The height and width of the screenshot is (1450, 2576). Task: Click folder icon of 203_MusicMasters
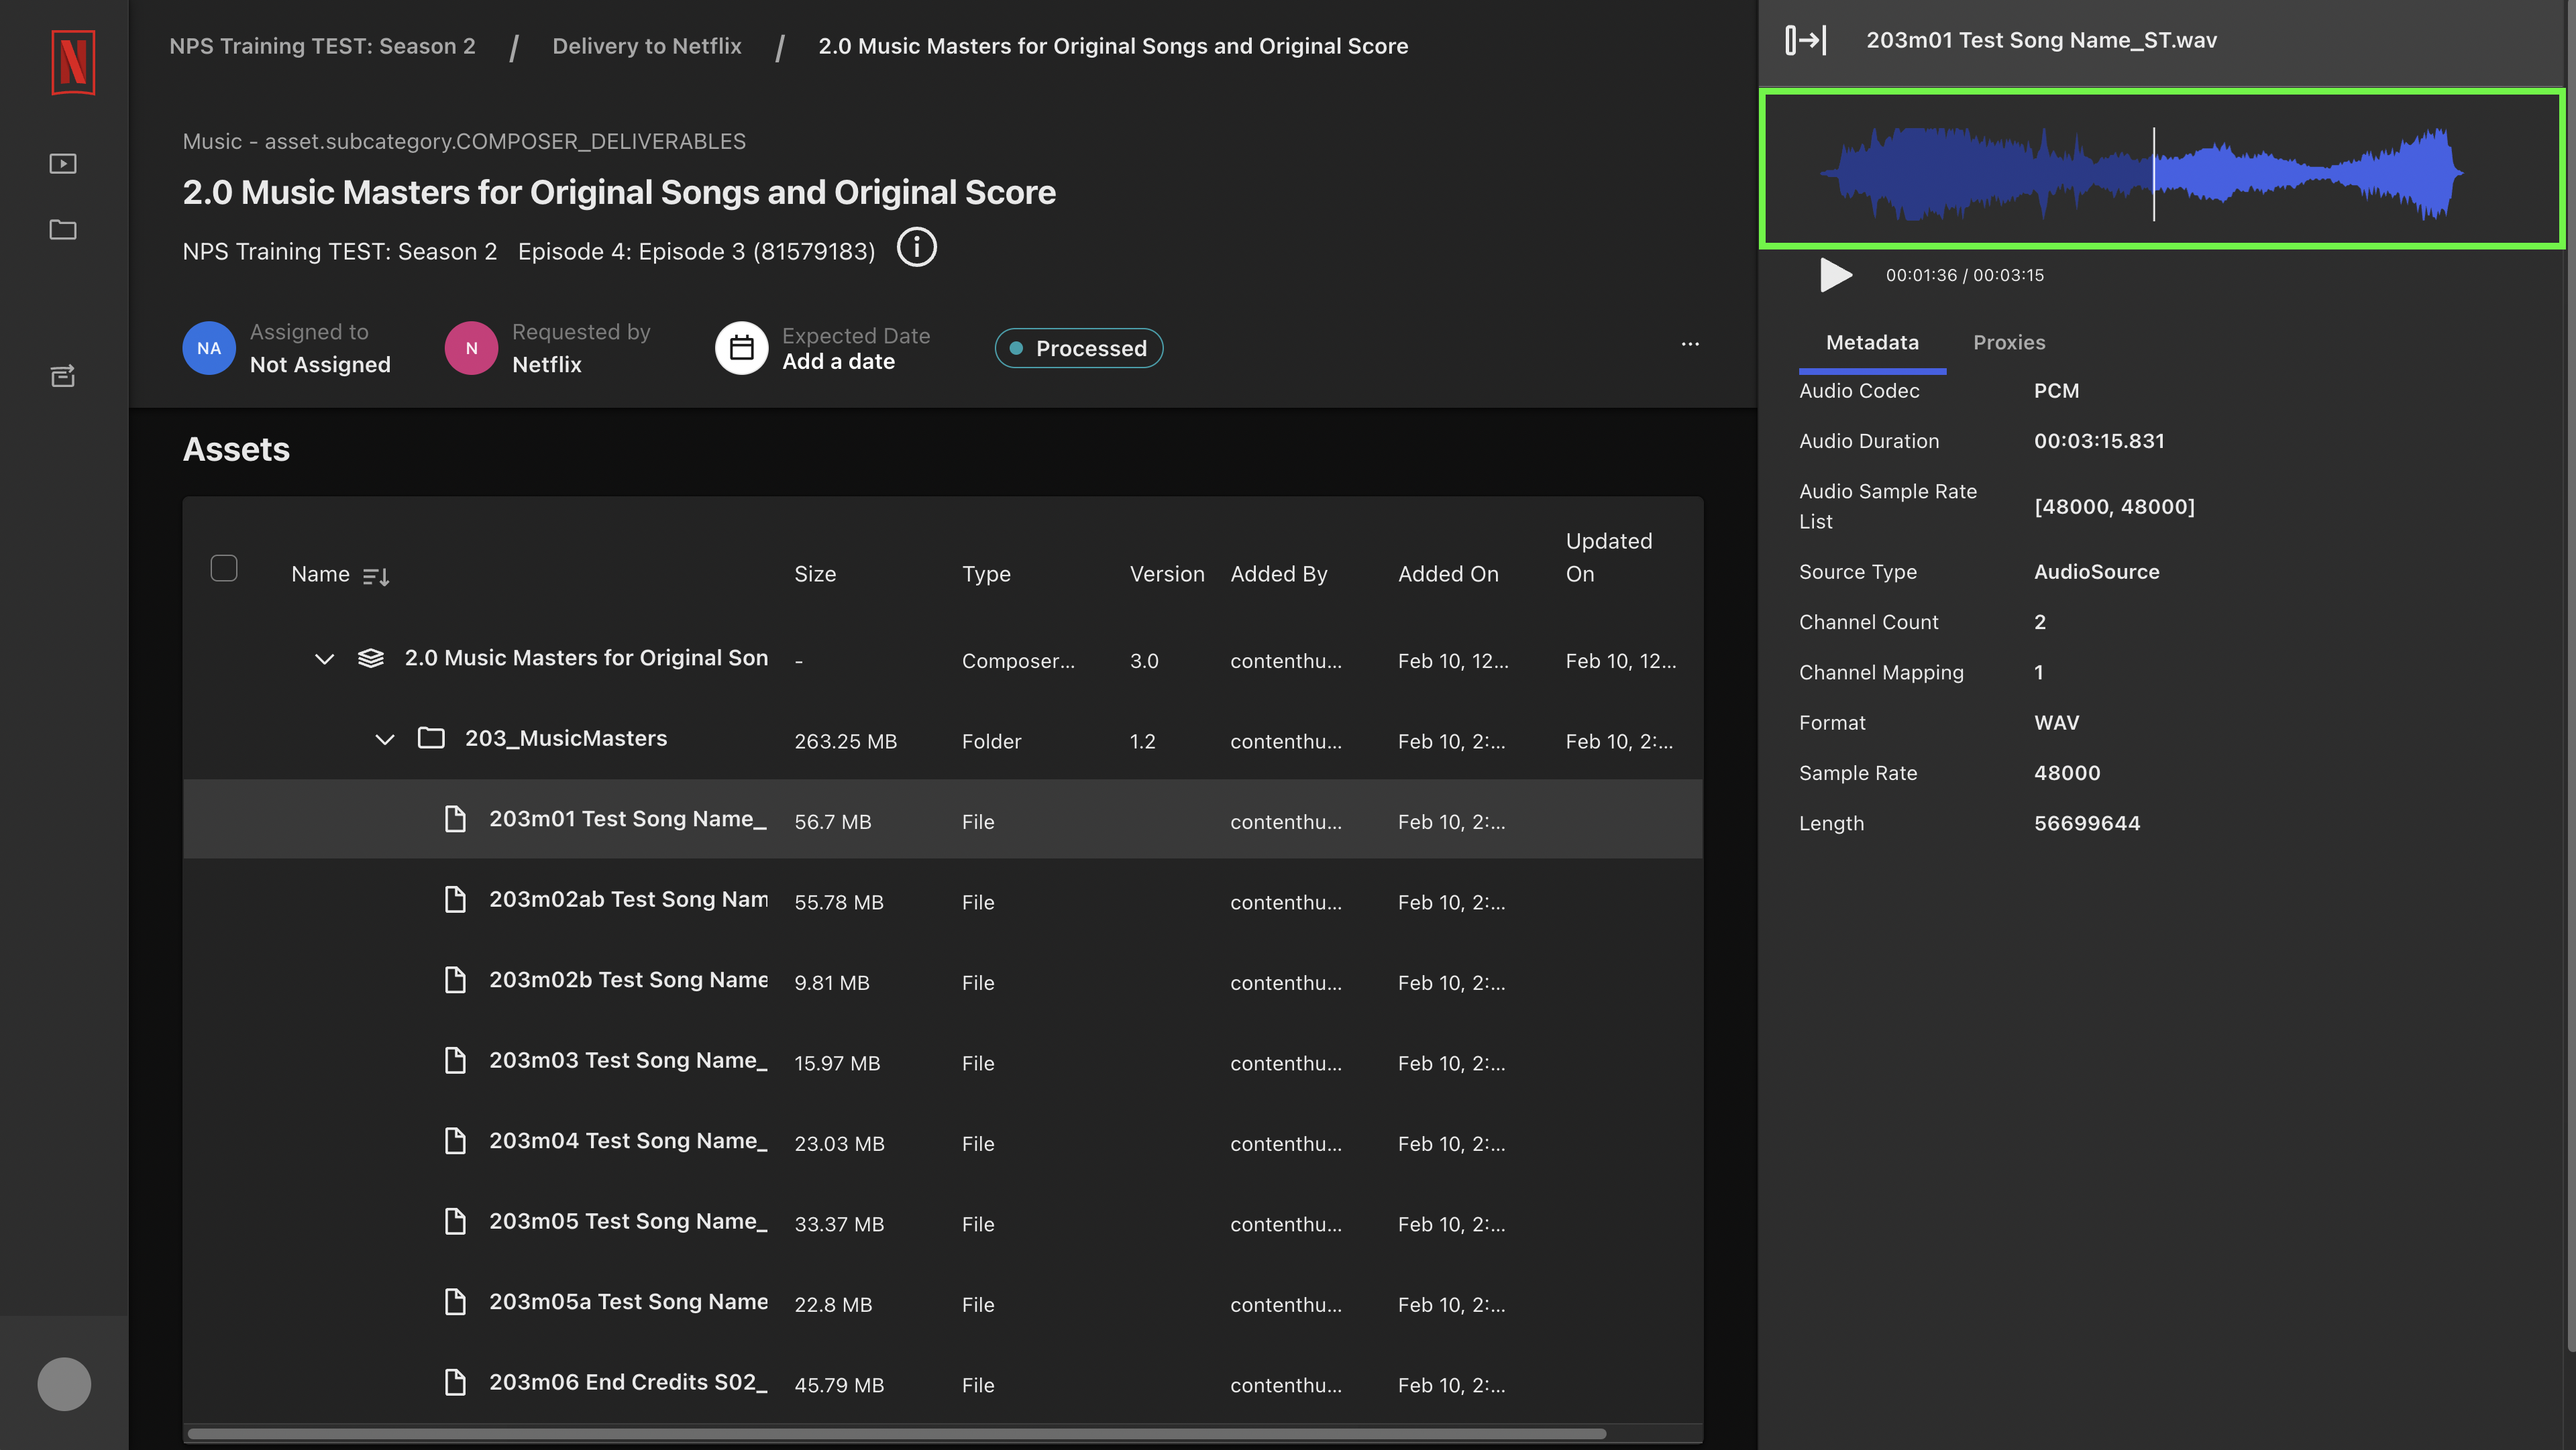431,738
